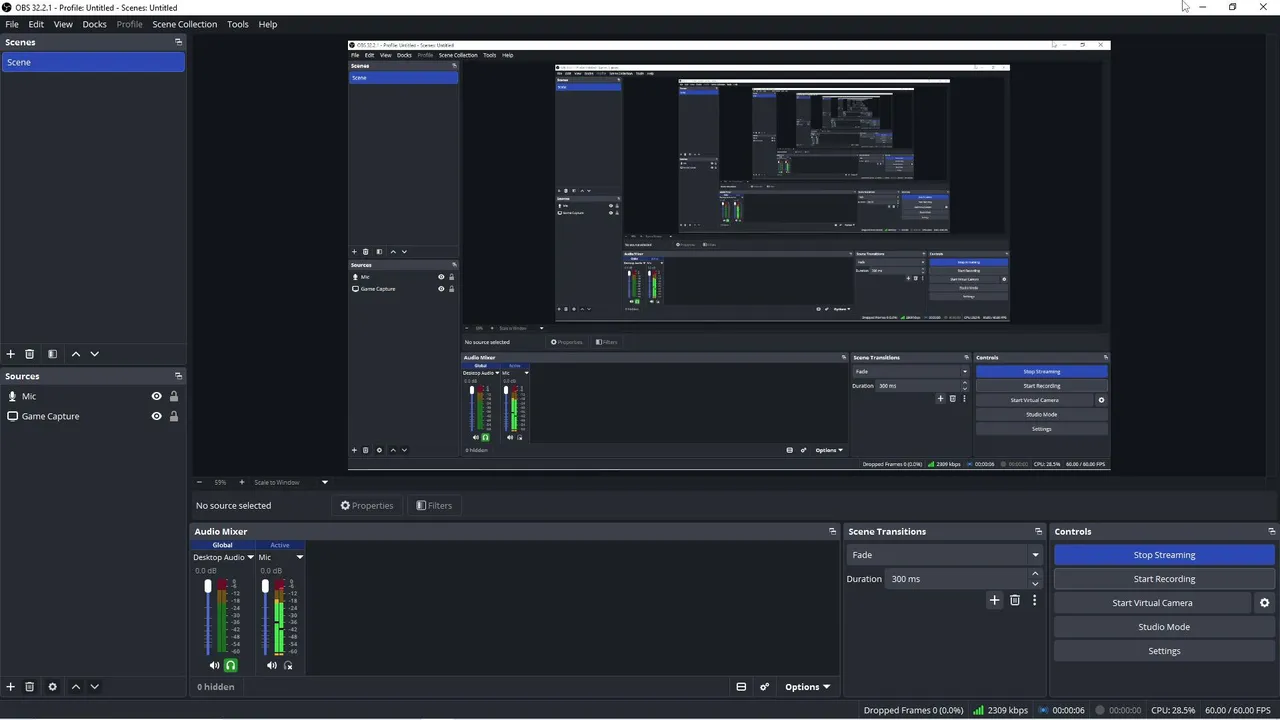Viewport: 1280px width, 720px height.
Task: Undock the Scenes panel
Action: [179, 42]
